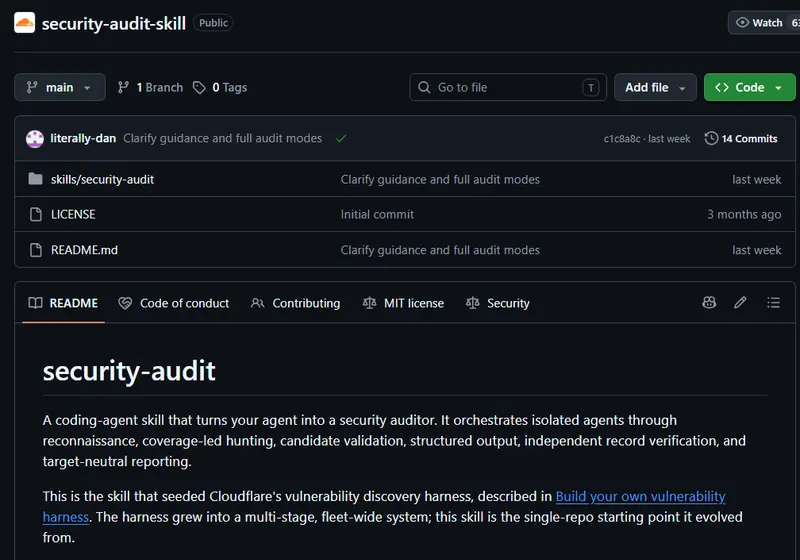Screen dimensions: 800x560
Task: Click the T keyboard shortcut hint
Action: 590,88
